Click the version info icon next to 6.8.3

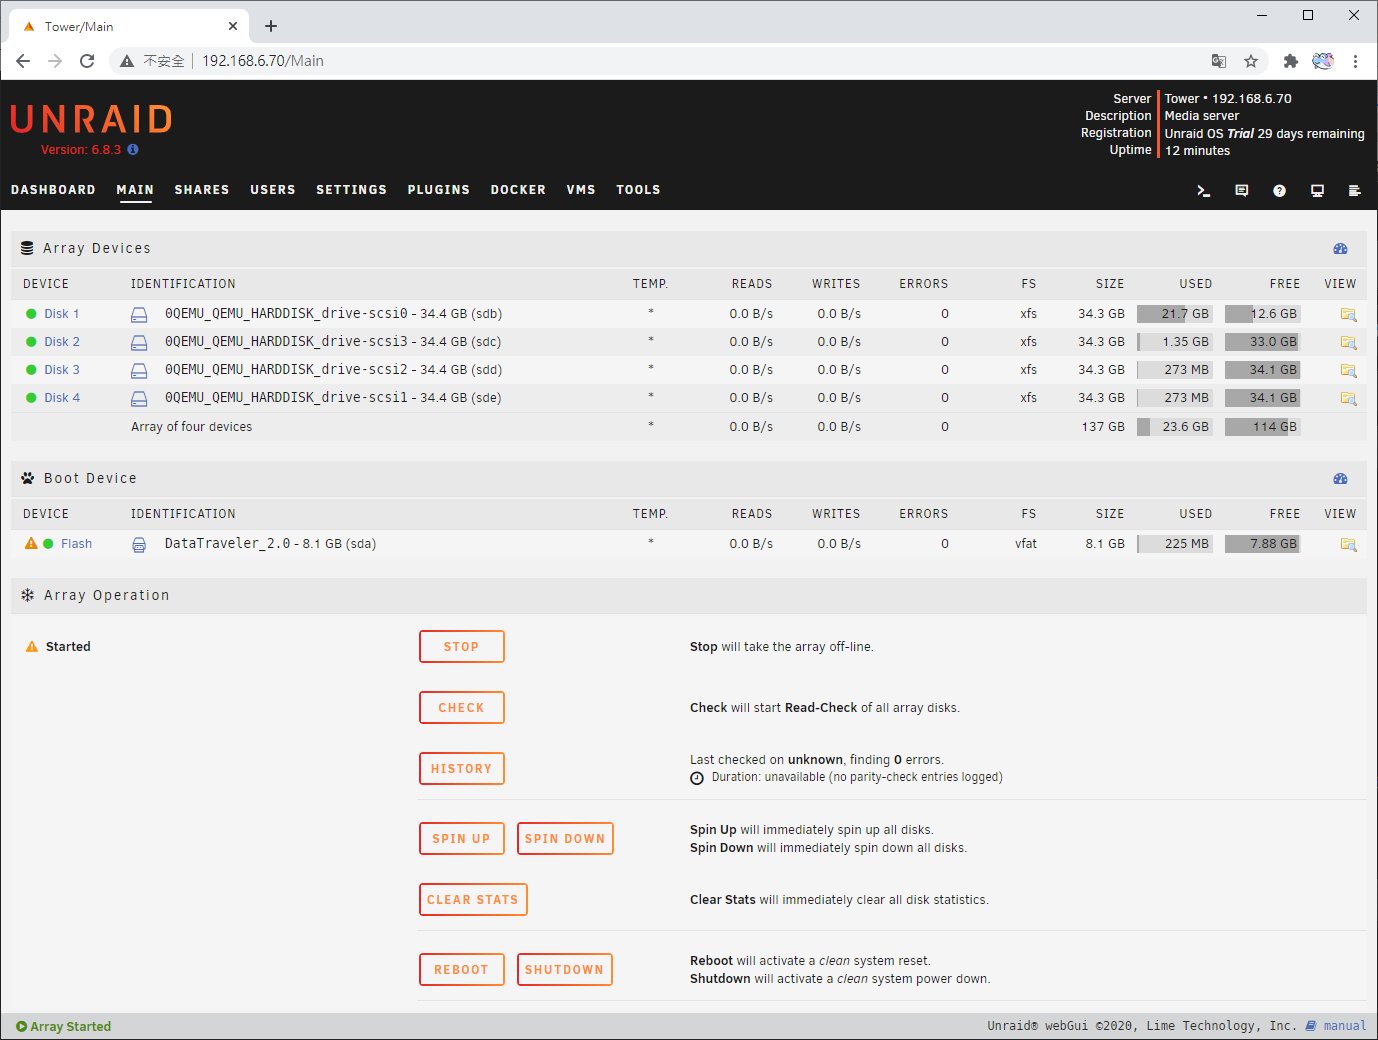coord(133,150)
